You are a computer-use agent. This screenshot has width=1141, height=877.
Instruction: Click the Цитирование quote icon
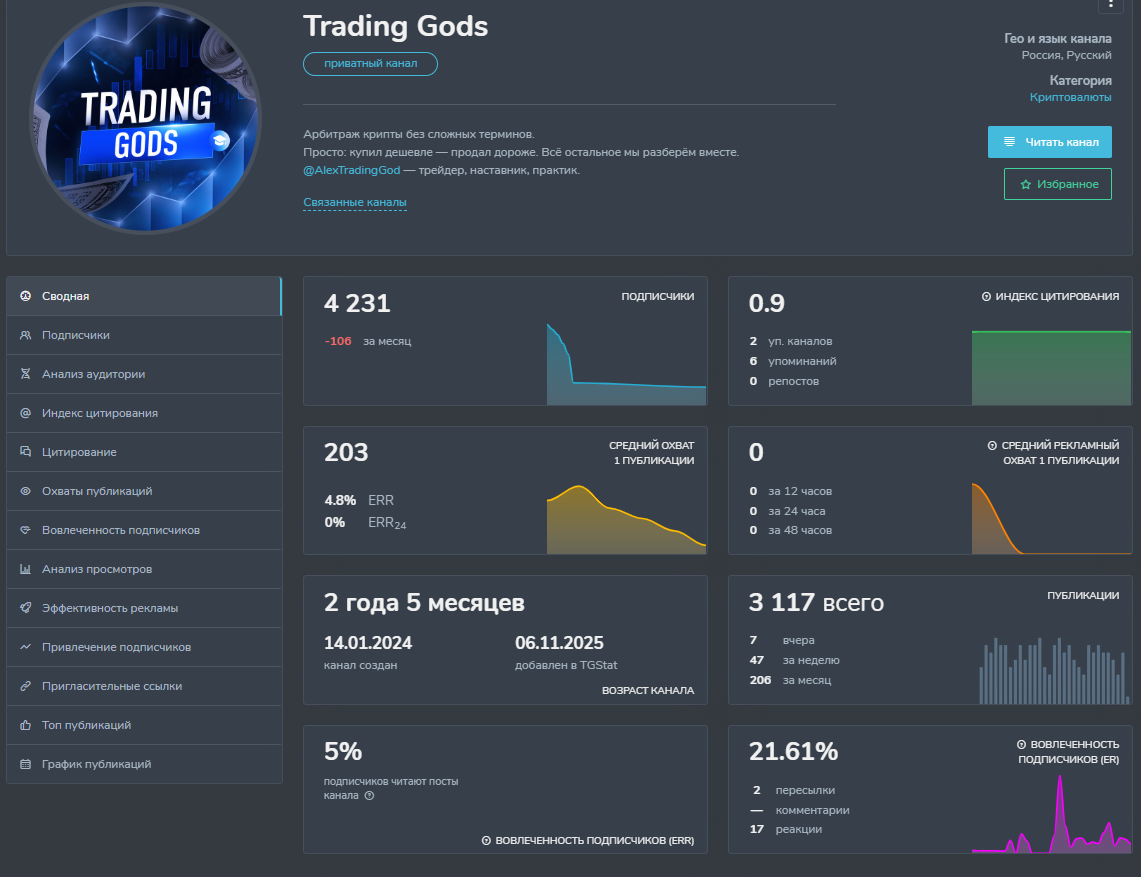(25, 452)
